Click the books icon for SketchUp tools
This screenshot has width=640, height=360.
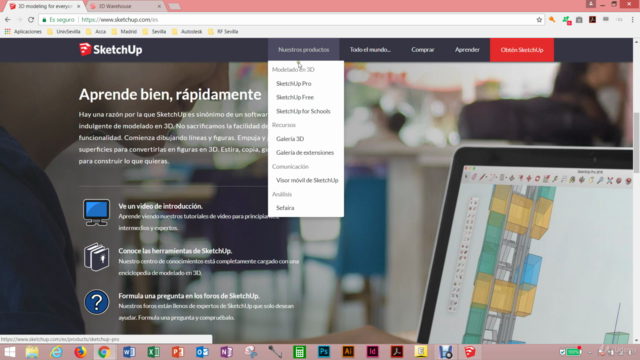(96, 257)
